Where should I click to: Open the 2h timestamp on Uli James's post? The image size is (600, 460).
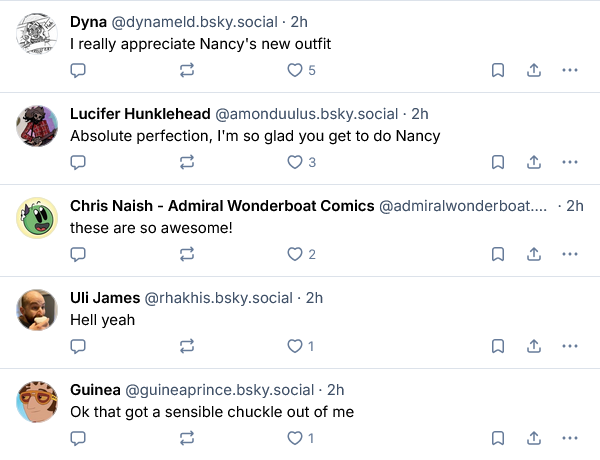pyautogui.click(x=314, y=297)
